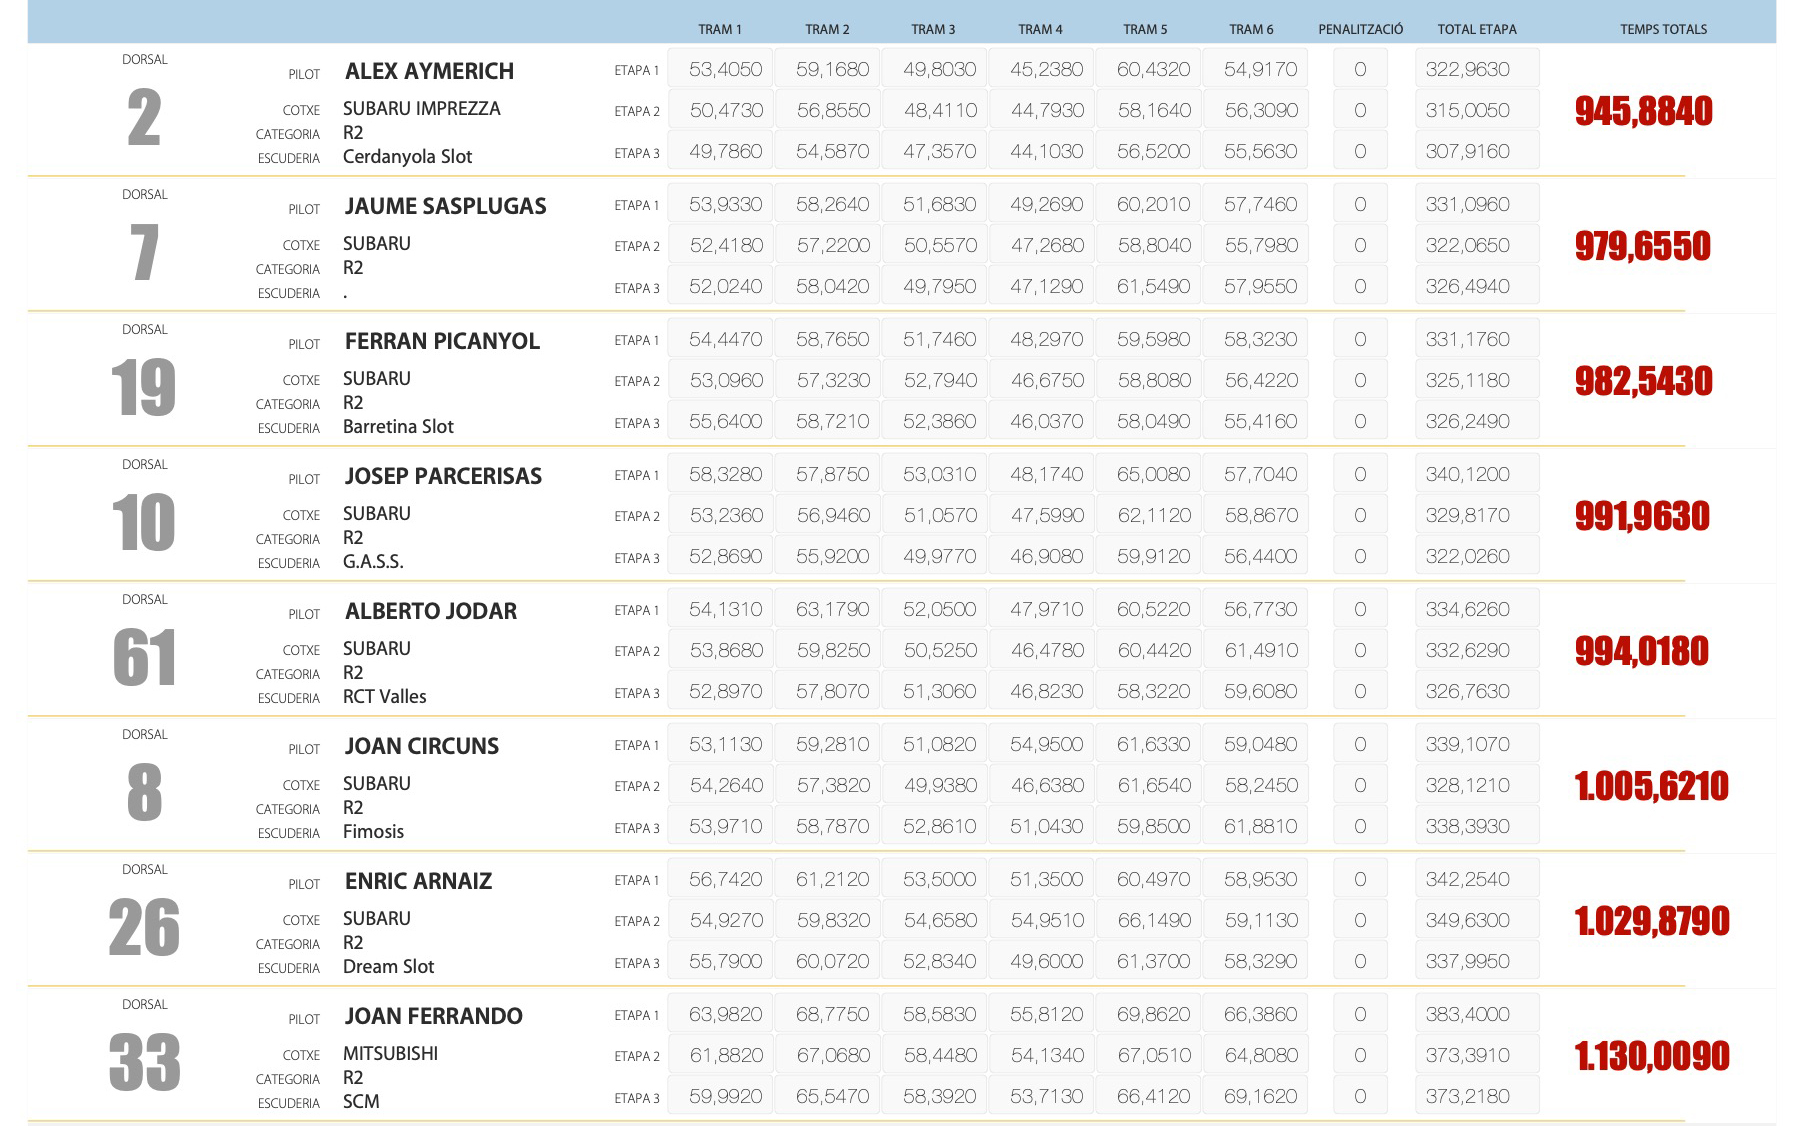The width and height of the screenshot is (1803, 1126).
Task: Click the TOTAL ETAPA column header
Action: [1476, 29]
